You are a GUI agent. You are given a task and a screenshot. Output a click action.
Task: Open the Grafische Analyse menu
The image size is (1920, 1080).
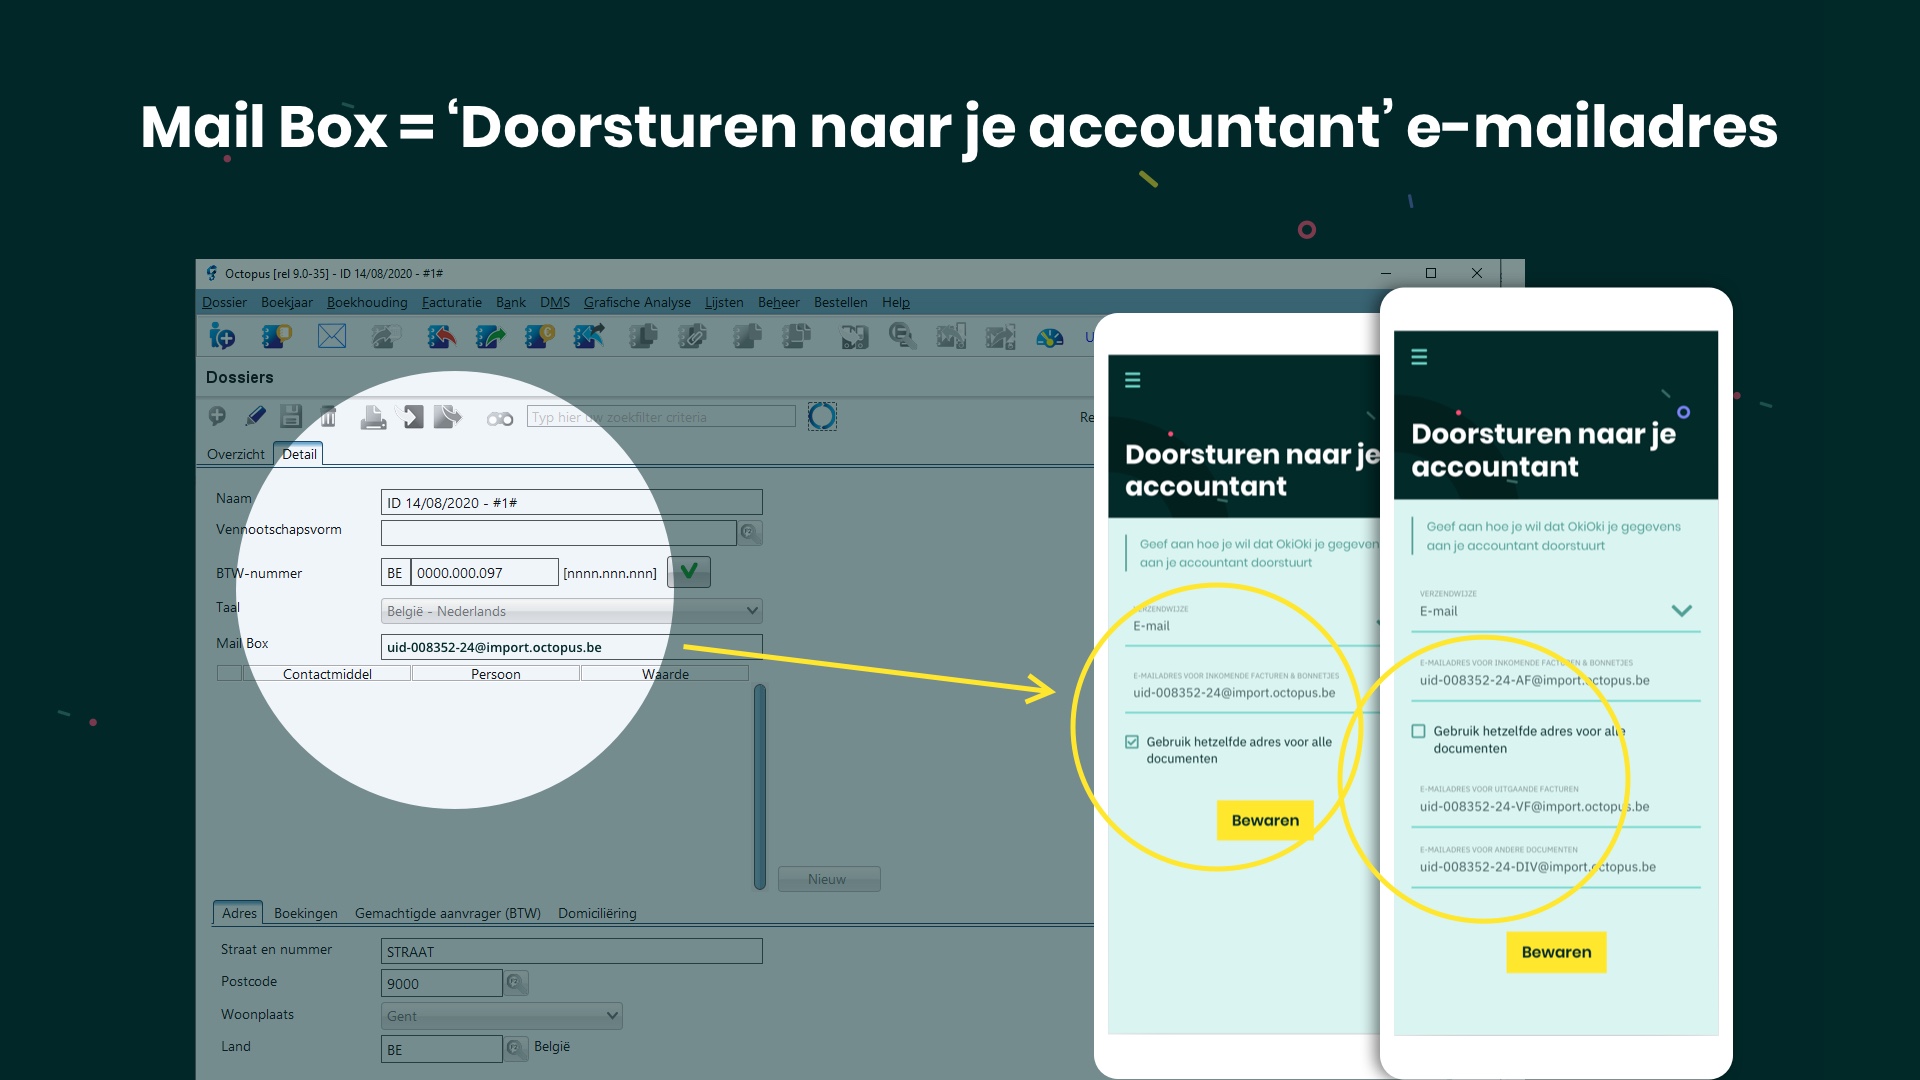[637, 302]
